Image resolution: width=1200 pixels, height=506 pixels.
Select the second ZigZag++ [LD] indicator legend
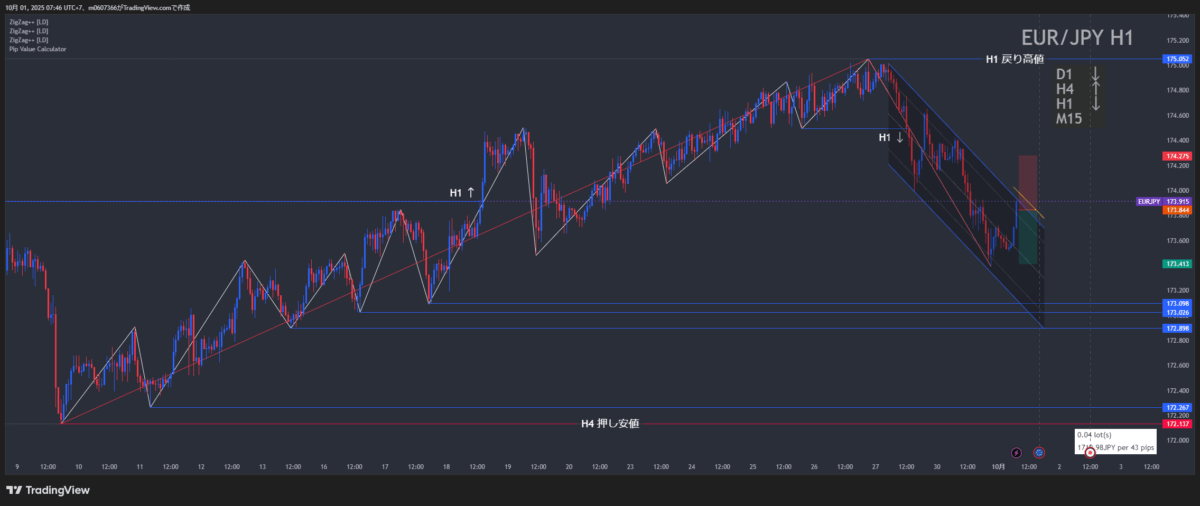28,30
